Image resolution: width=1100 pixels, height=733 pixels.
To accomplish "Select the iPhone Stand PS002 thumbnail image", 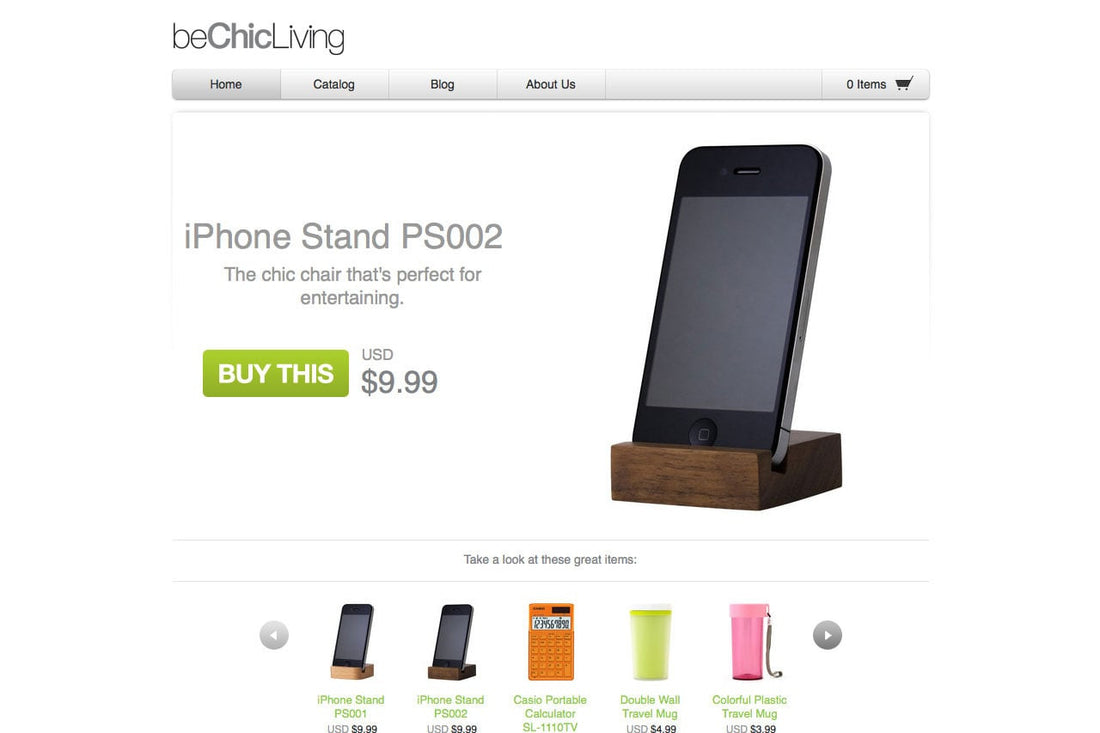I will [x=452, y=642].
